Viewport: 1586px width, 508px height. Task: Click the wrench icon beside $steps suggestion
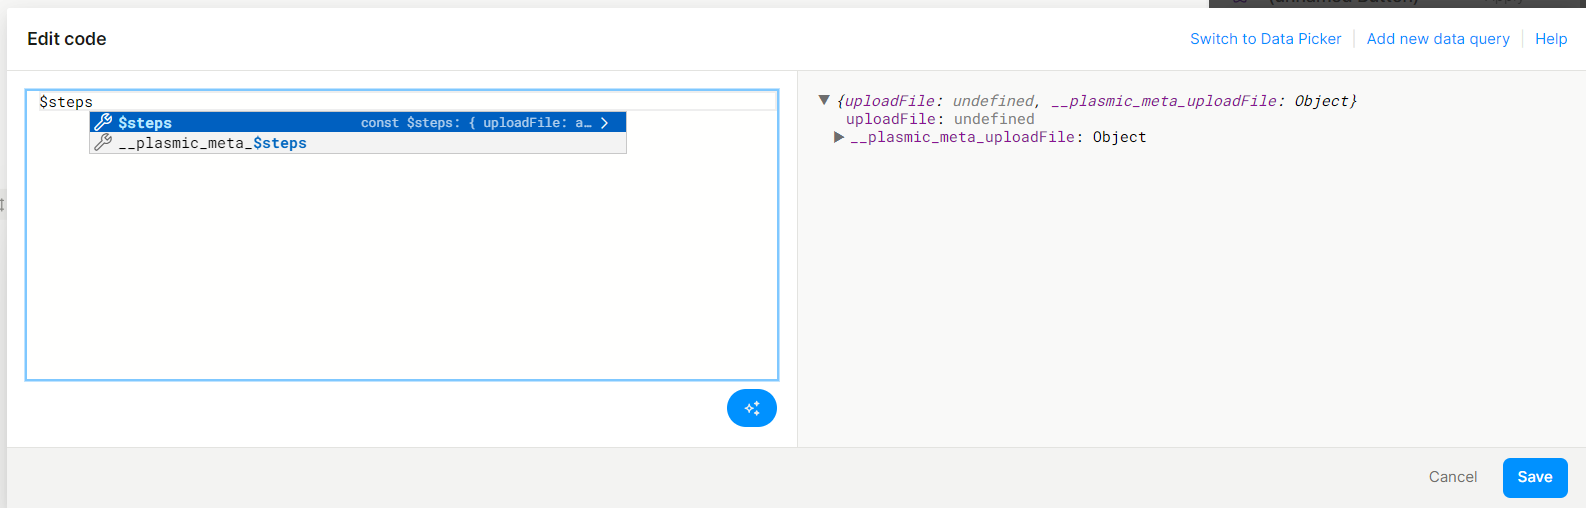pyautogui.click(x=103, y=123)
